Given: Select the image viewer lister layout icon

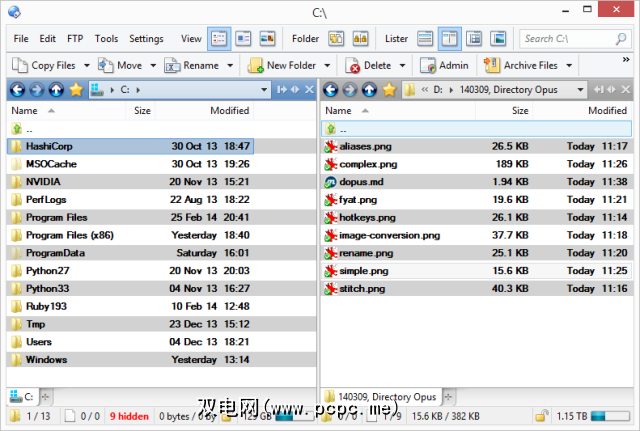Looking at the screenshot, I should pos(498,39).
